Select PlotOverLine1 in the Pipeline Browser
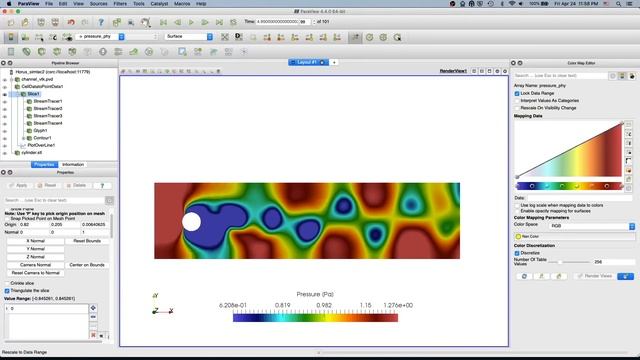The image size is (640, 360). tap(41, 145)
